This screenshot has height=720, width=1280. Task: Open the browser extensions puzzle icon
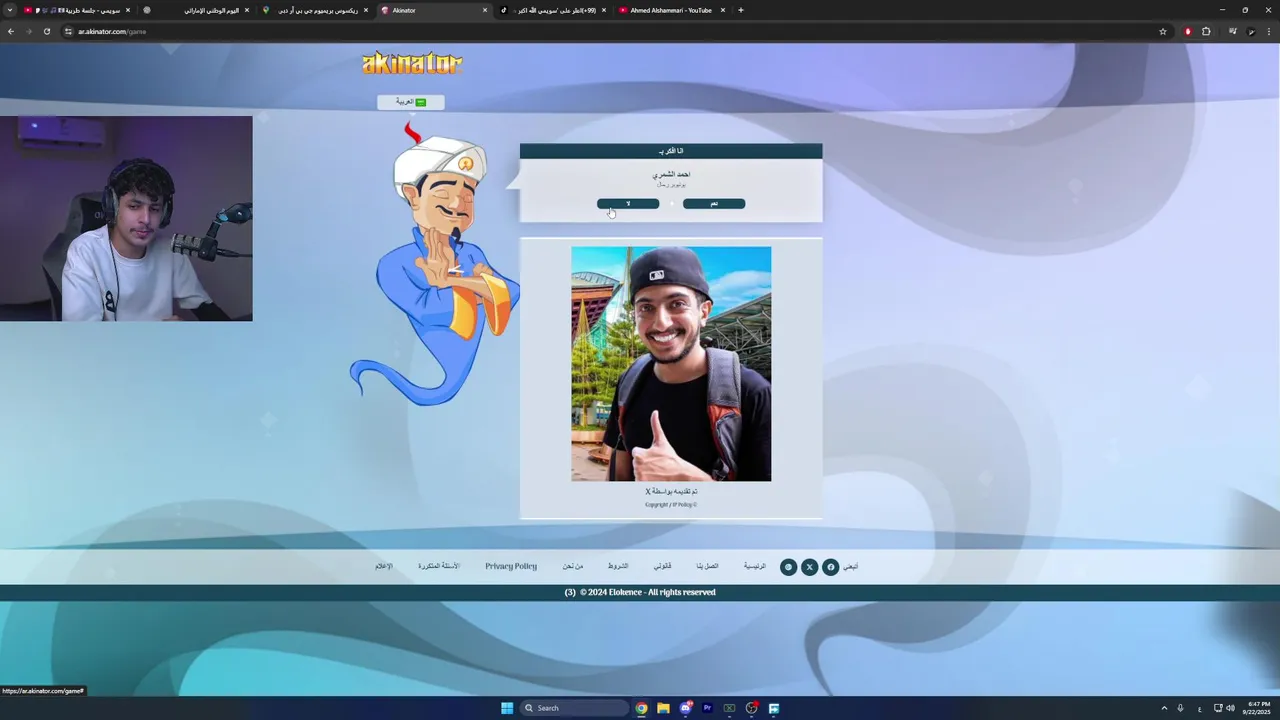click(x=1206, y=31)
